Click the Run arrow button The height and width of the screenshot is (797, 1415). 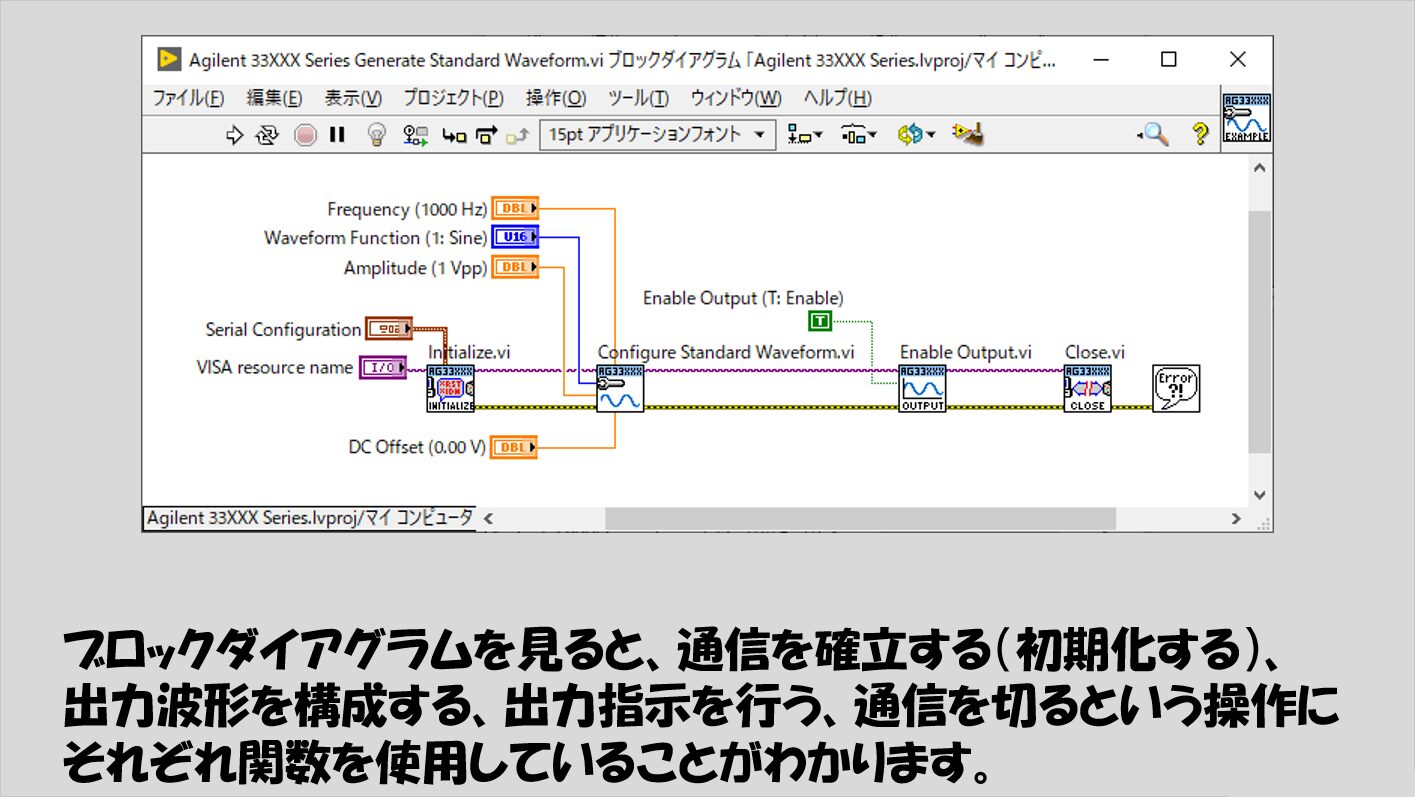pos(235,135)
